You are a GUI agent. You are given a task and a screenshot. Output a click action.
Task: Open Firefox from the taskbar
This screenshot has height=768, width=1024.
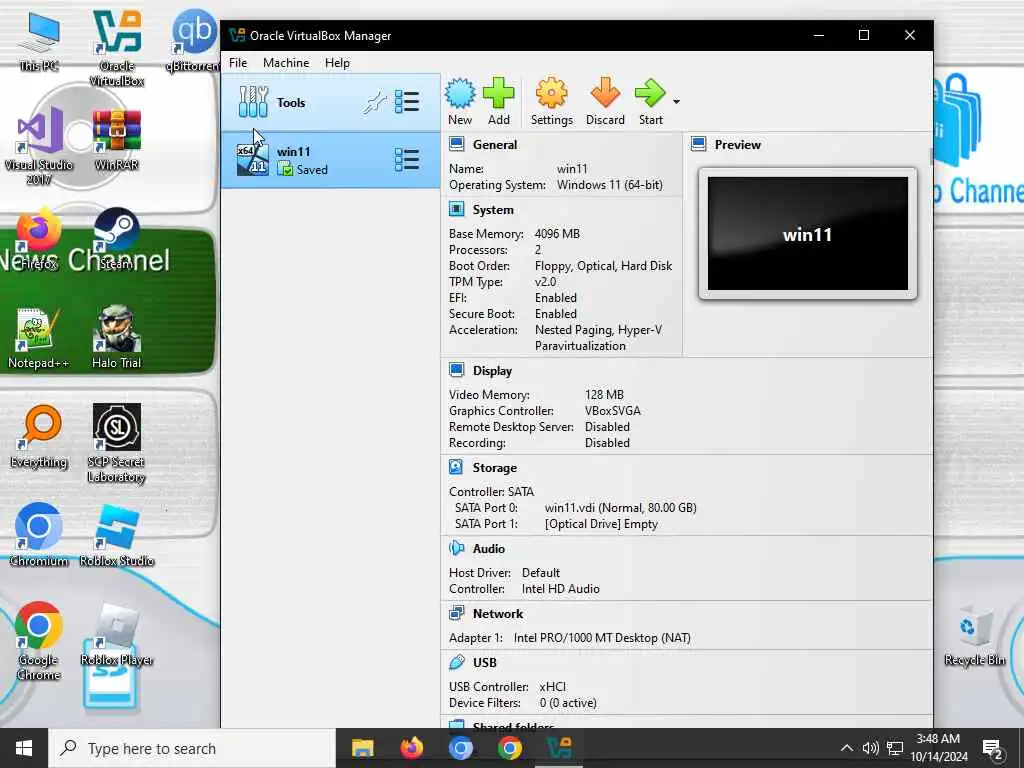coord(411,748)
